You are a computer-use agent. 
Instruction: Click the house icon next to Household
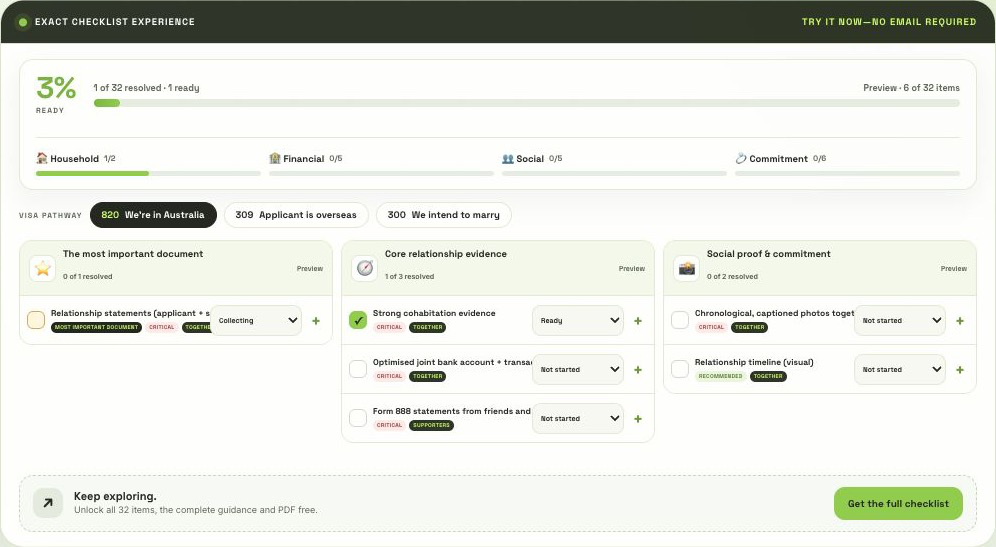pos(42,158)
